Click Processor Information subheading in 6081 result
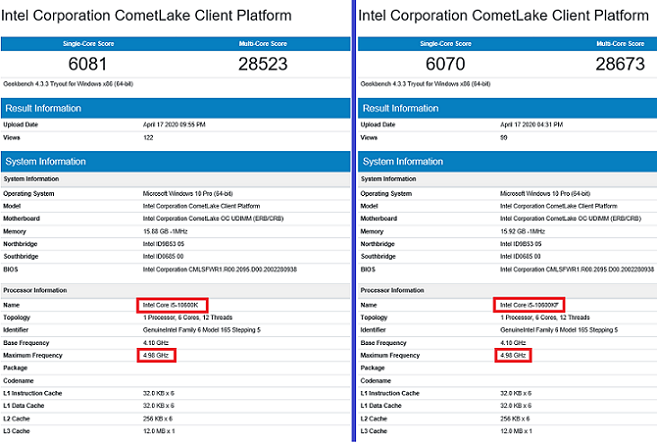 [x=35, y=290]
